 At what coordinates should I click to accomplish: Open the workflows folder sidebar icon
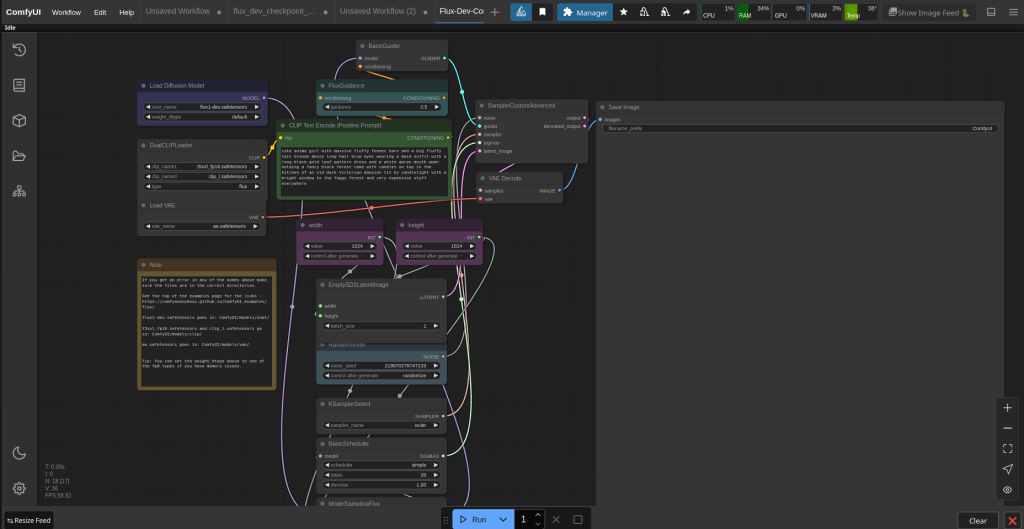(19, 155)
